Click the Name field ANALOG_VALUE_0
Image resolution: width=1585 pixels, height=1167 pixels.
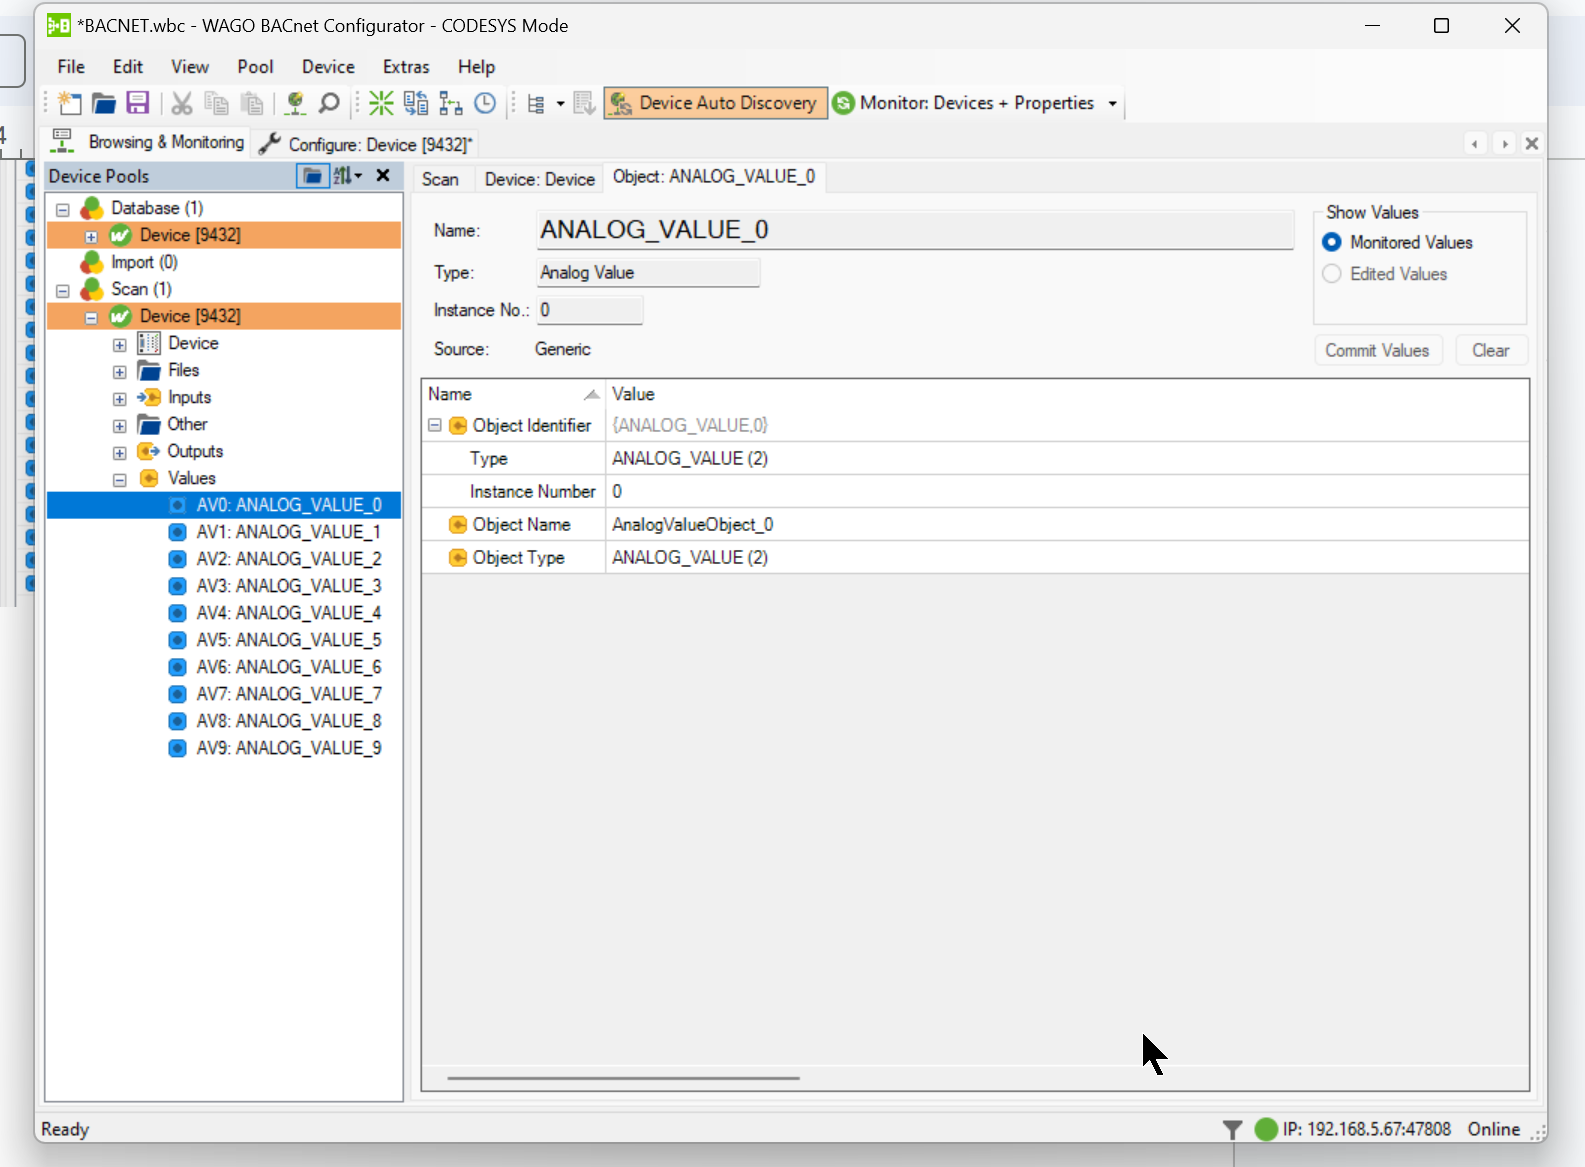pyautogui.click(x=915, y=230)
